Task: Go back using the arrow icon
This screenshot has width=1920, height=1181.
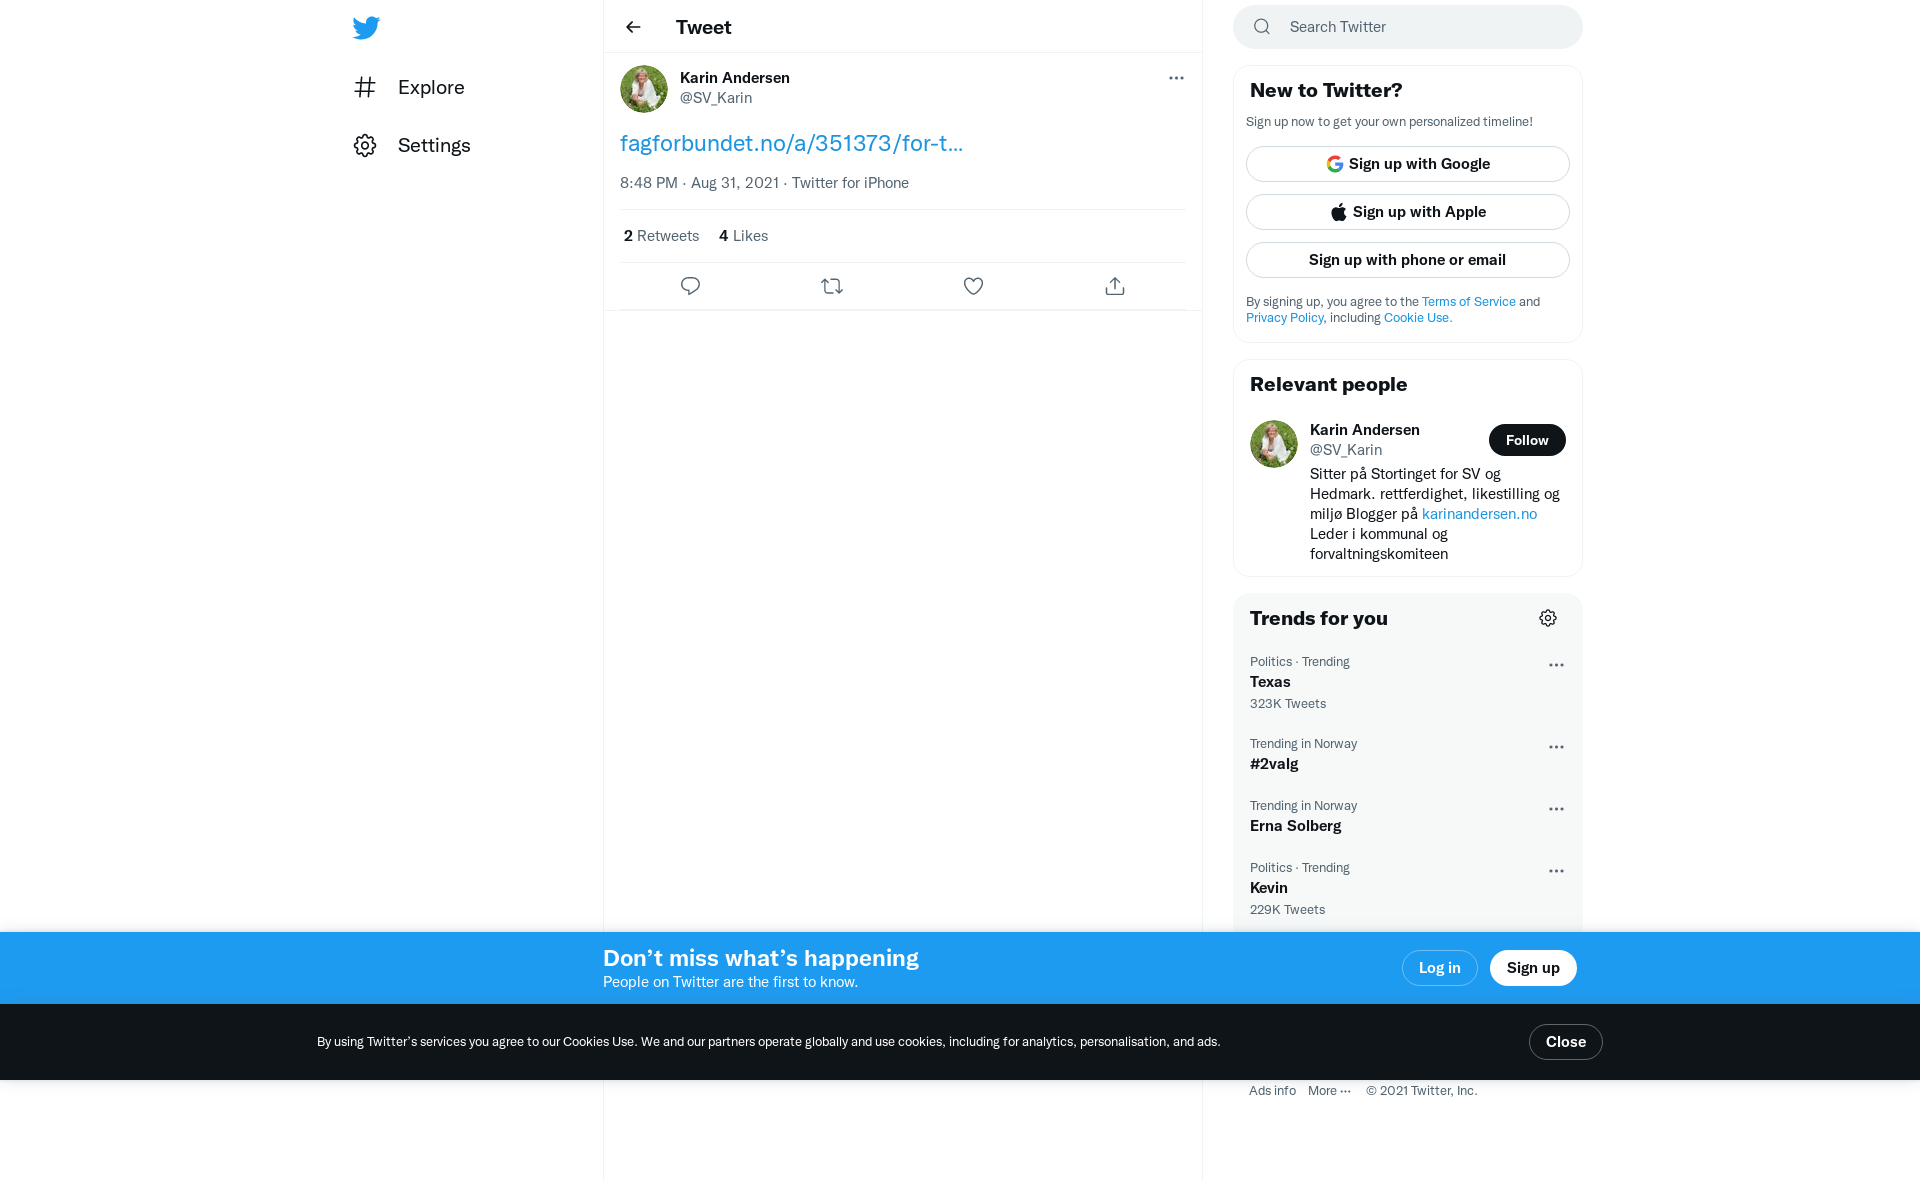Action: pos(633,27)
